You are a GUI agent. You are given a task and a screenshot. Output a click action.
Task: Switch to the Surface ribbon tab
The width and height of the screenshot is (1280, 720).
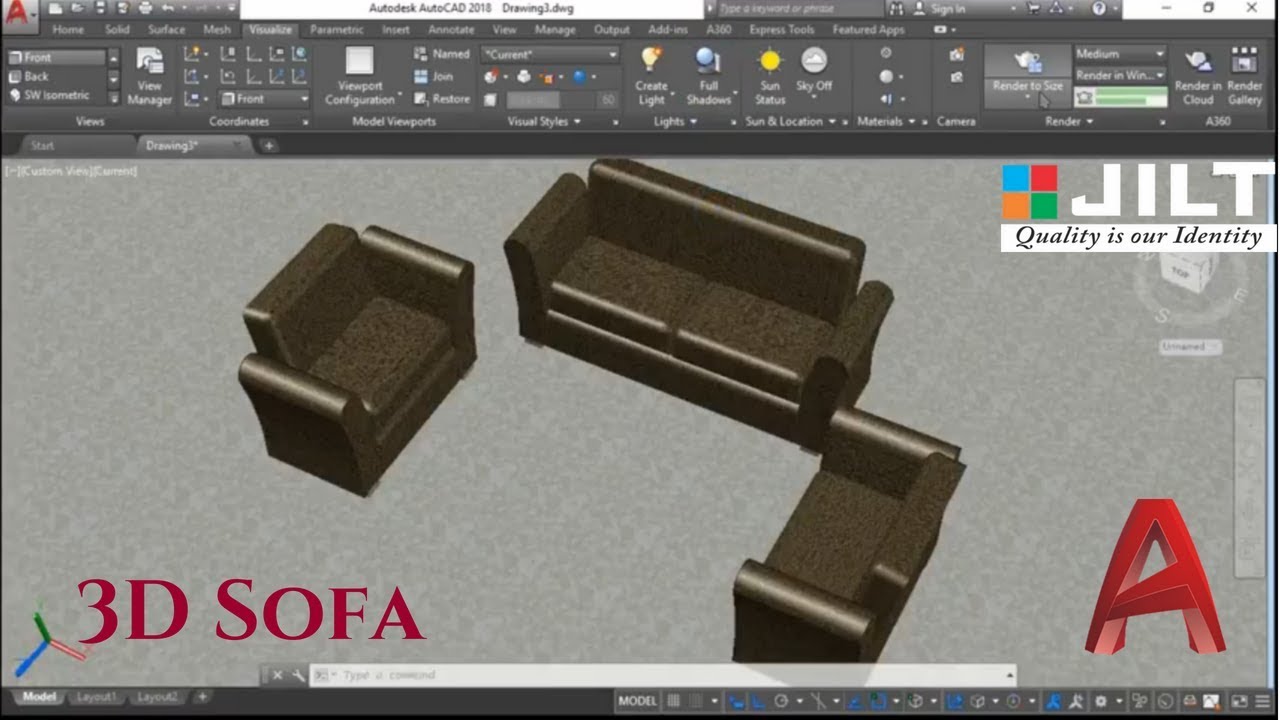point(166,30)
